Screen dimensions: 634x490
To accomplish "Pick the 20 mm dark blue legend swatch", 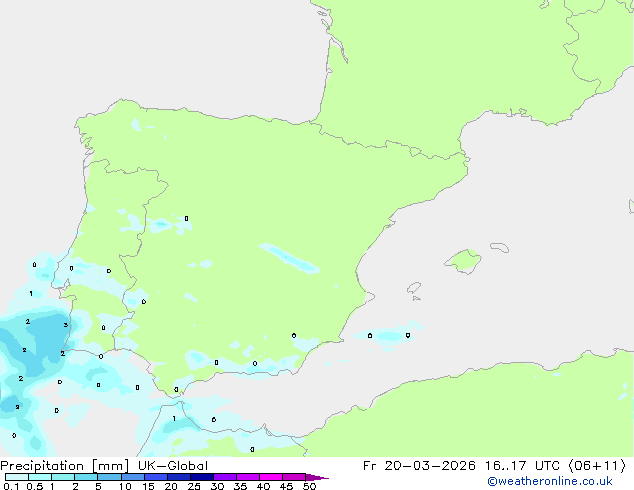I will (179, 477).
